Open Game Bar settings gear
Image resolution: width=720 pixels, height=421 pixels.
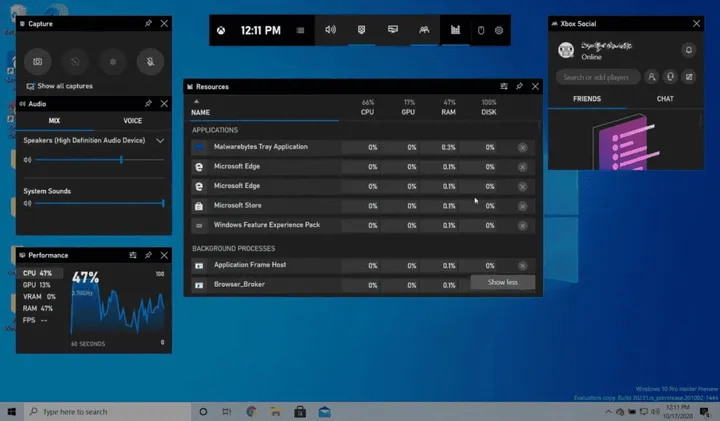pyautogui.click(x=499, y=31)
